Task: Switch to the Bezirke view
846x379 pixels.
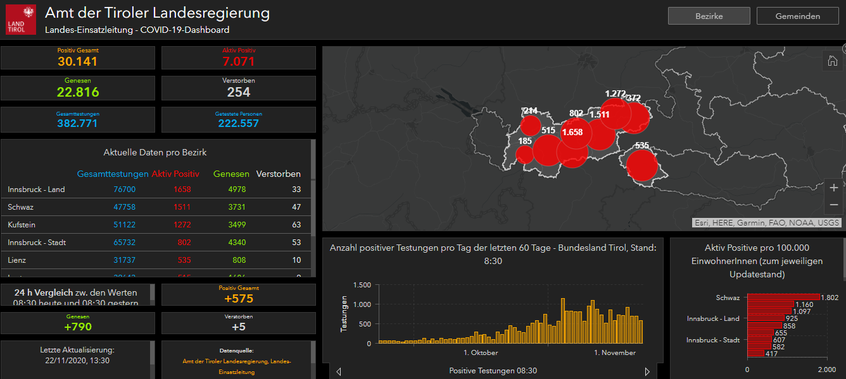Action: (708, 16)
